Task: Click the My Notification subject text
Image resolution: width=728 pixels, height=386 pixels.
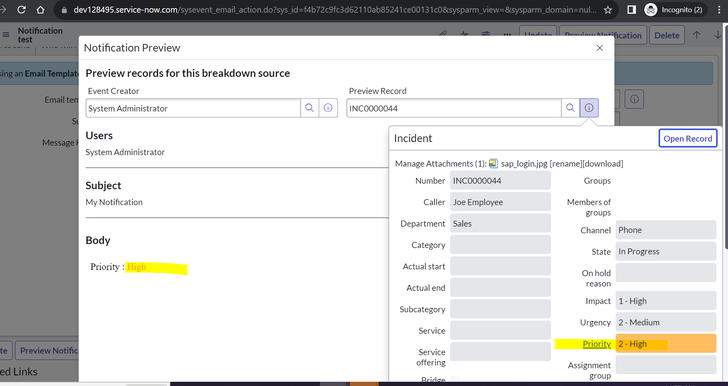Action: [x=114, y=202]
